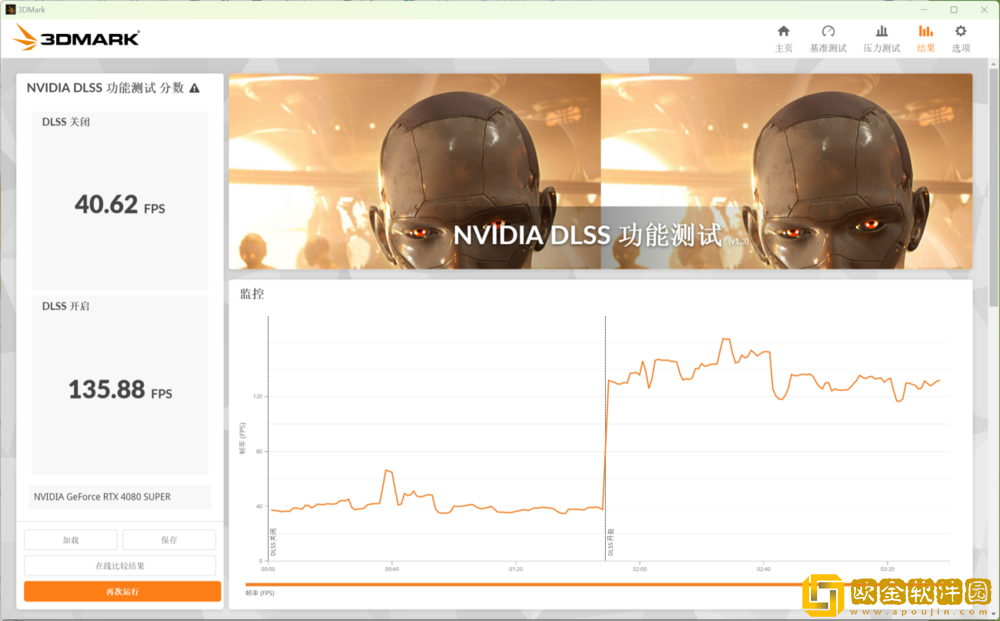Click the orange range bar below the chart
The width and height of the screenshot is (1000, 621).
point(520,585)
